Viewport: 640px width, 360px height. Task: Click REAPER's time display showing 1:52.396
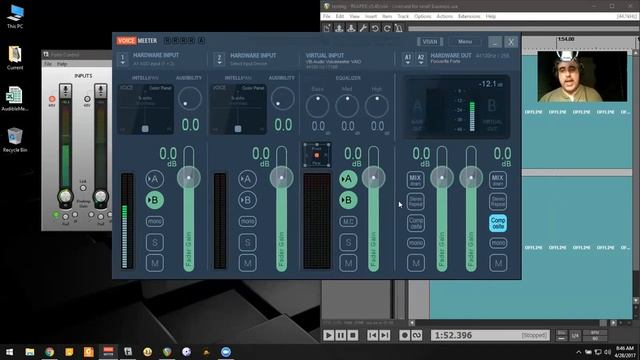pos(490,335)
